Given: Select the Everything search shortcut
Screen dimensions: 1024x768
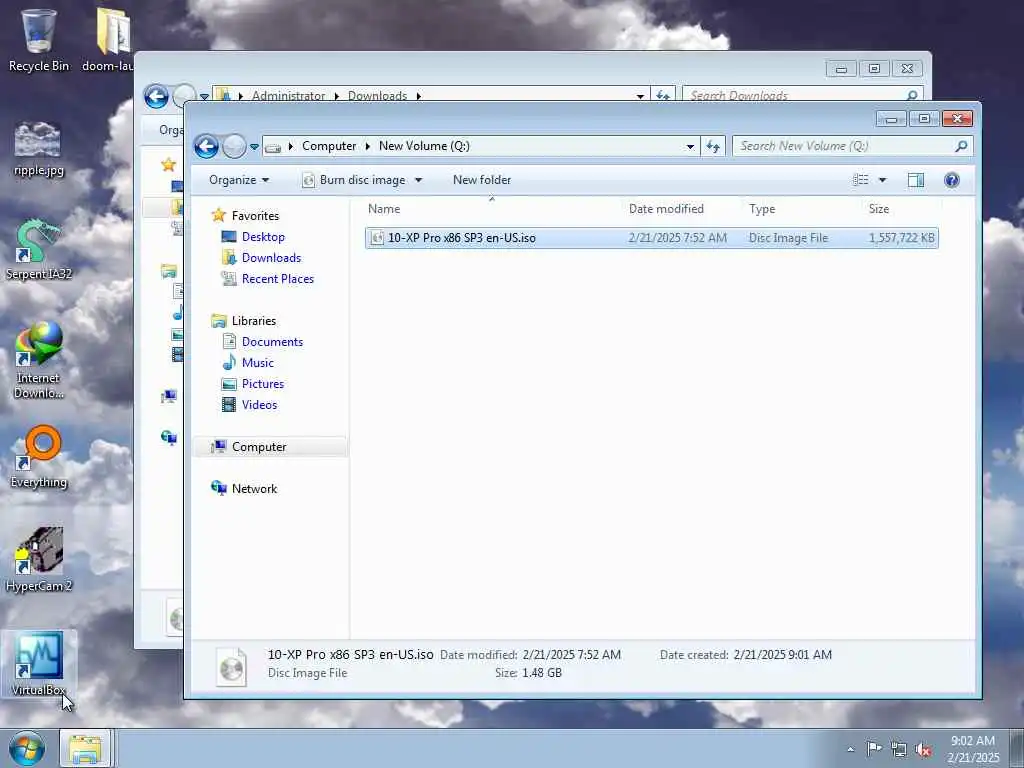Looking at the screenshot, I should tap(39, 457).
